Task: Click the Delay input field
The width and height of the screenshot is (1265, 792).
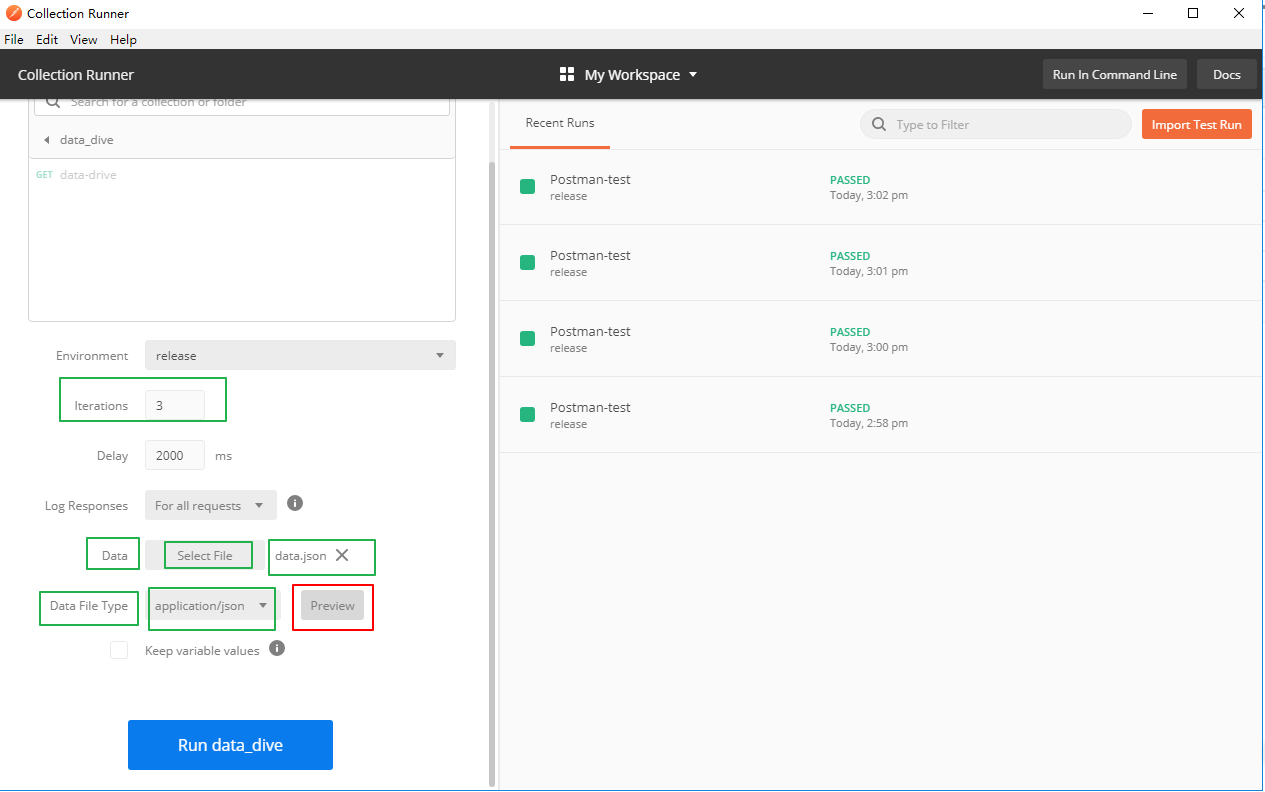Action: coord(175,455)
